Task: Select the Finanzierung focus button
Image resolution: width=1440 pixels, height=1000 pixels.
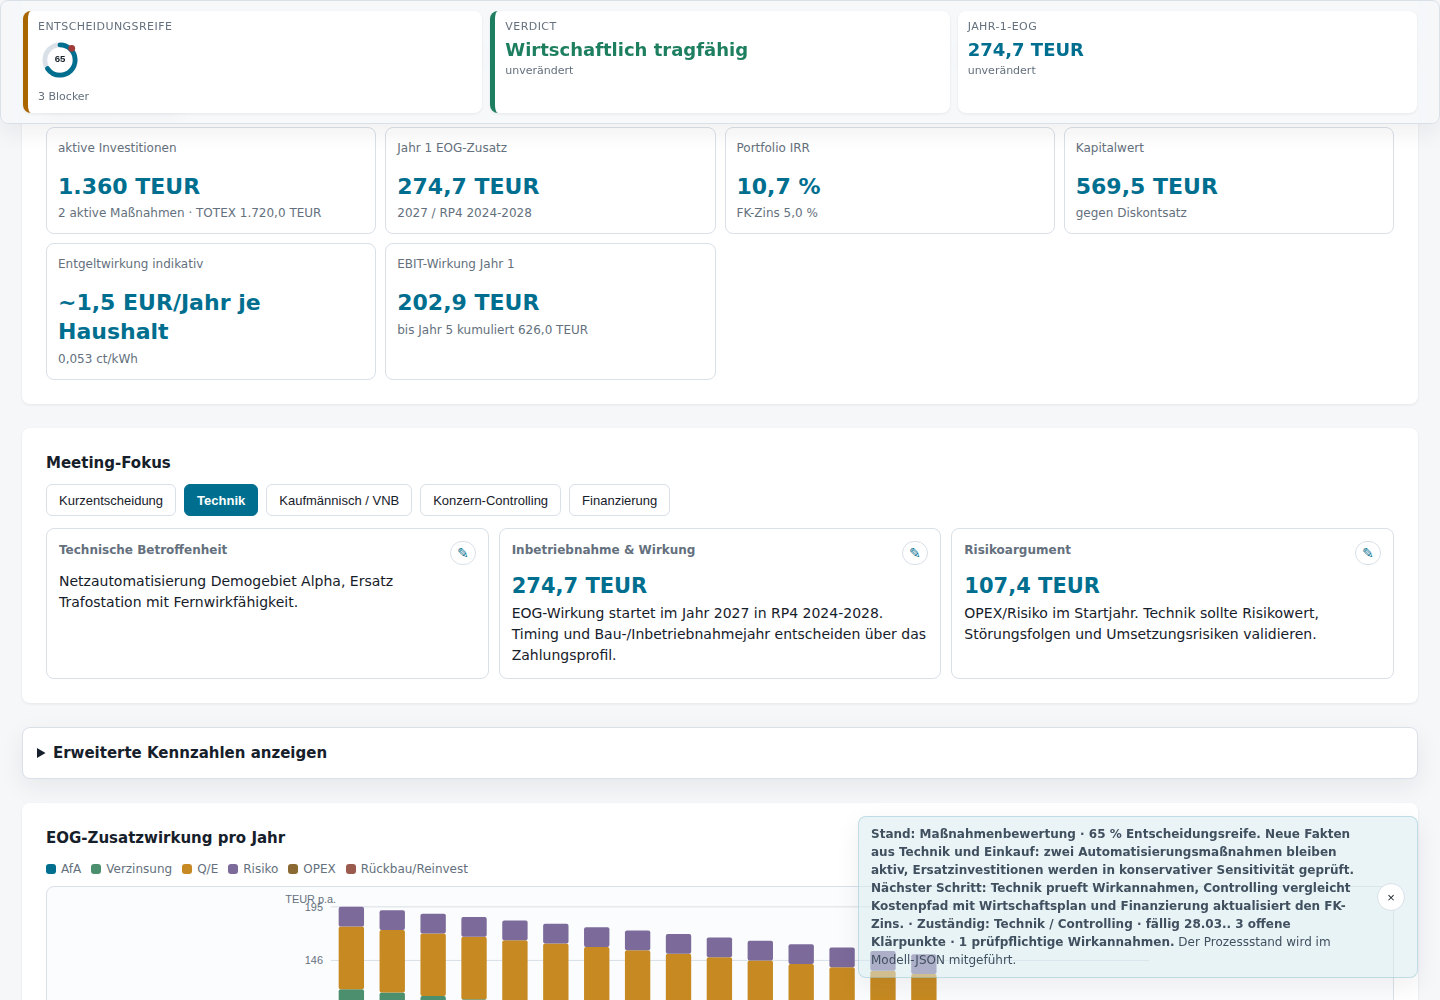Action: pos(620,500)
